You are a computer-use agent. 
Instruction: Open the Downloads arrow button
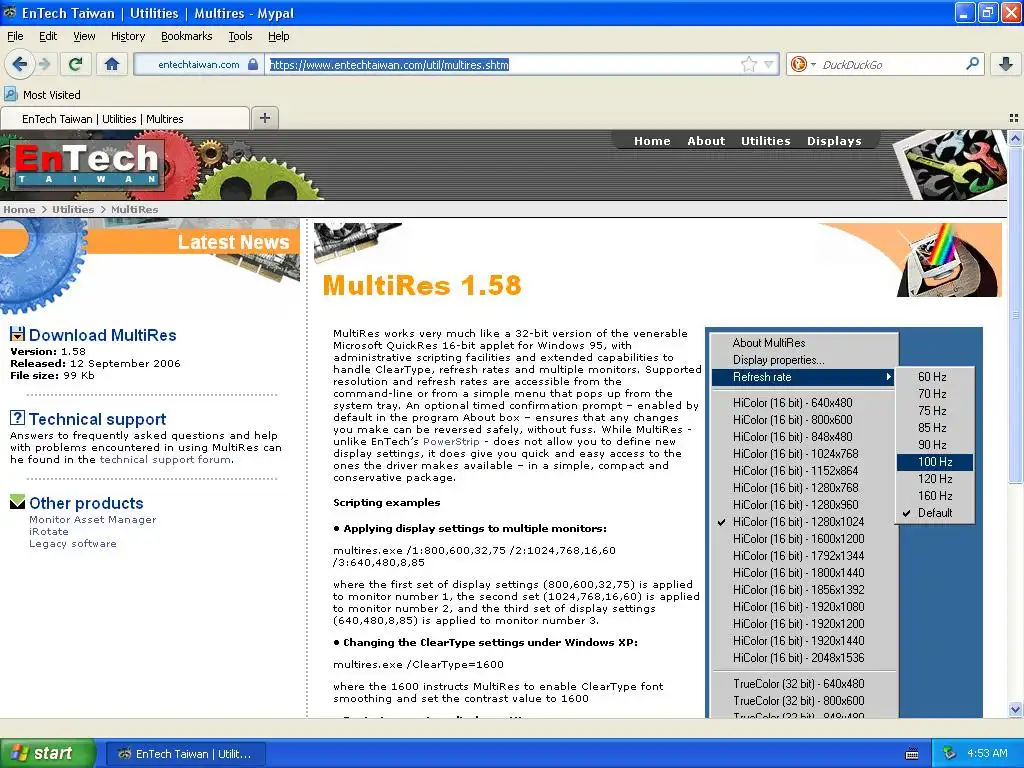[x=1006, y=64]
